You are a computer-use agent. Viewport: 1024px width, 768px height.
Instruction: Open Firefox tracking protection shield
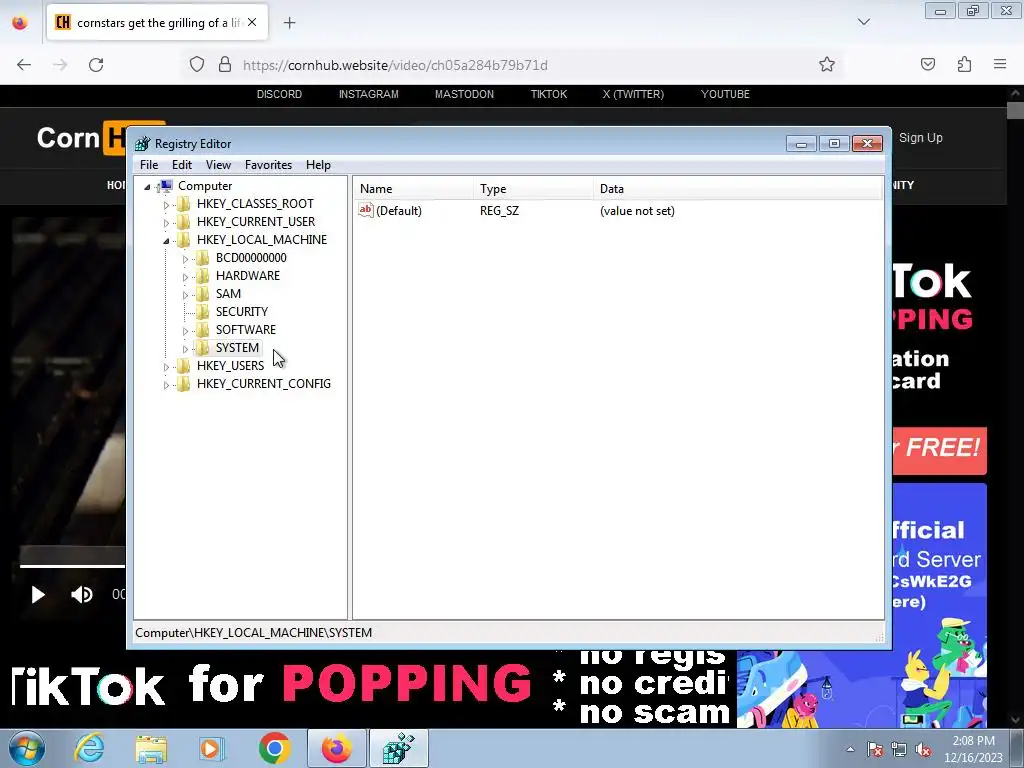coord(197,64)
